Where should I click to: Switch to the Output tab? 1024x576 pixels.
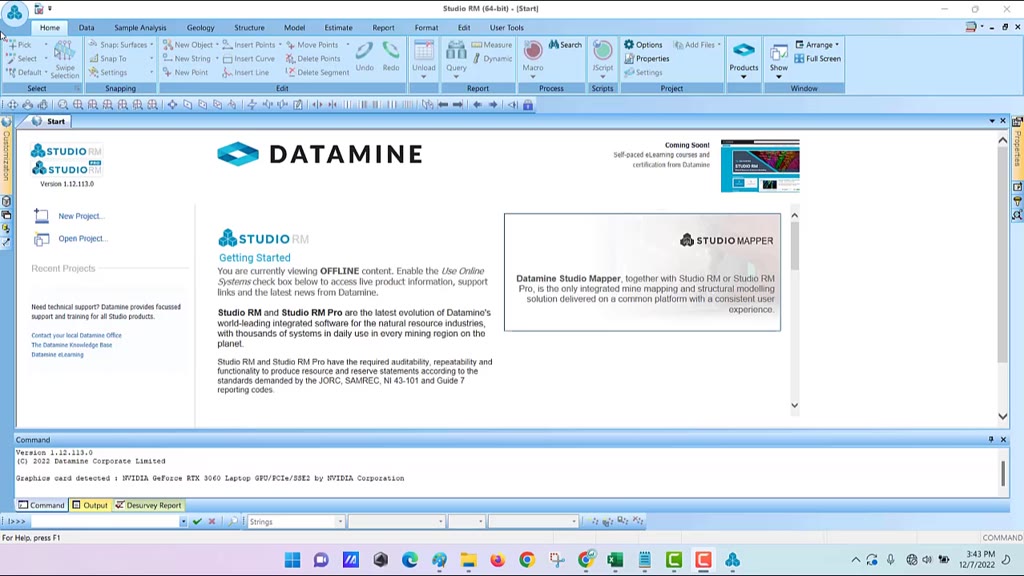click(90, 505)
